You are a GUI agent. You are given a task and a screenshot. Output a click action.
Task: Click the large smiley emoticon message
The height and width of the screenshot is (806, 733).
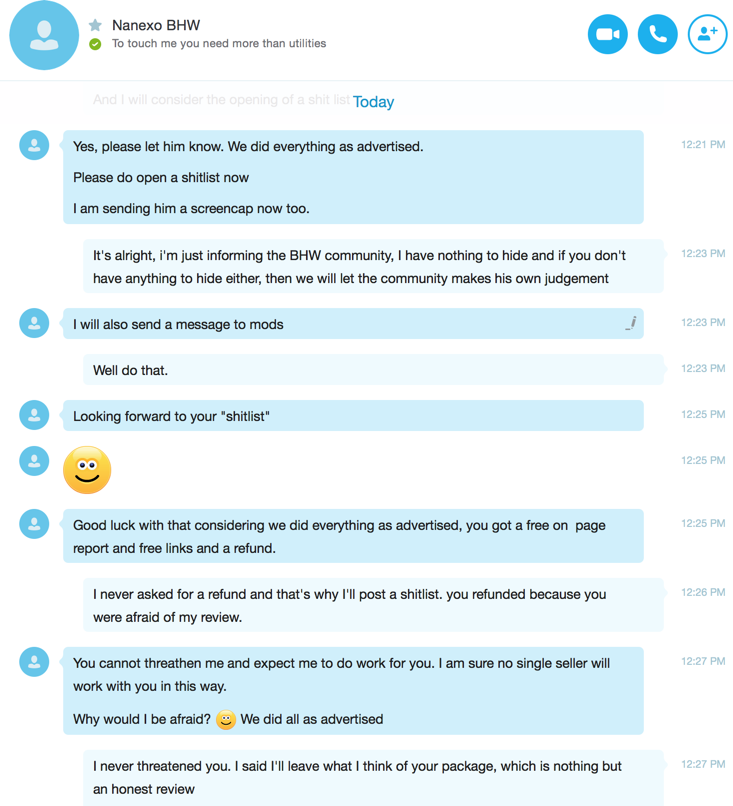coord(87,470)
